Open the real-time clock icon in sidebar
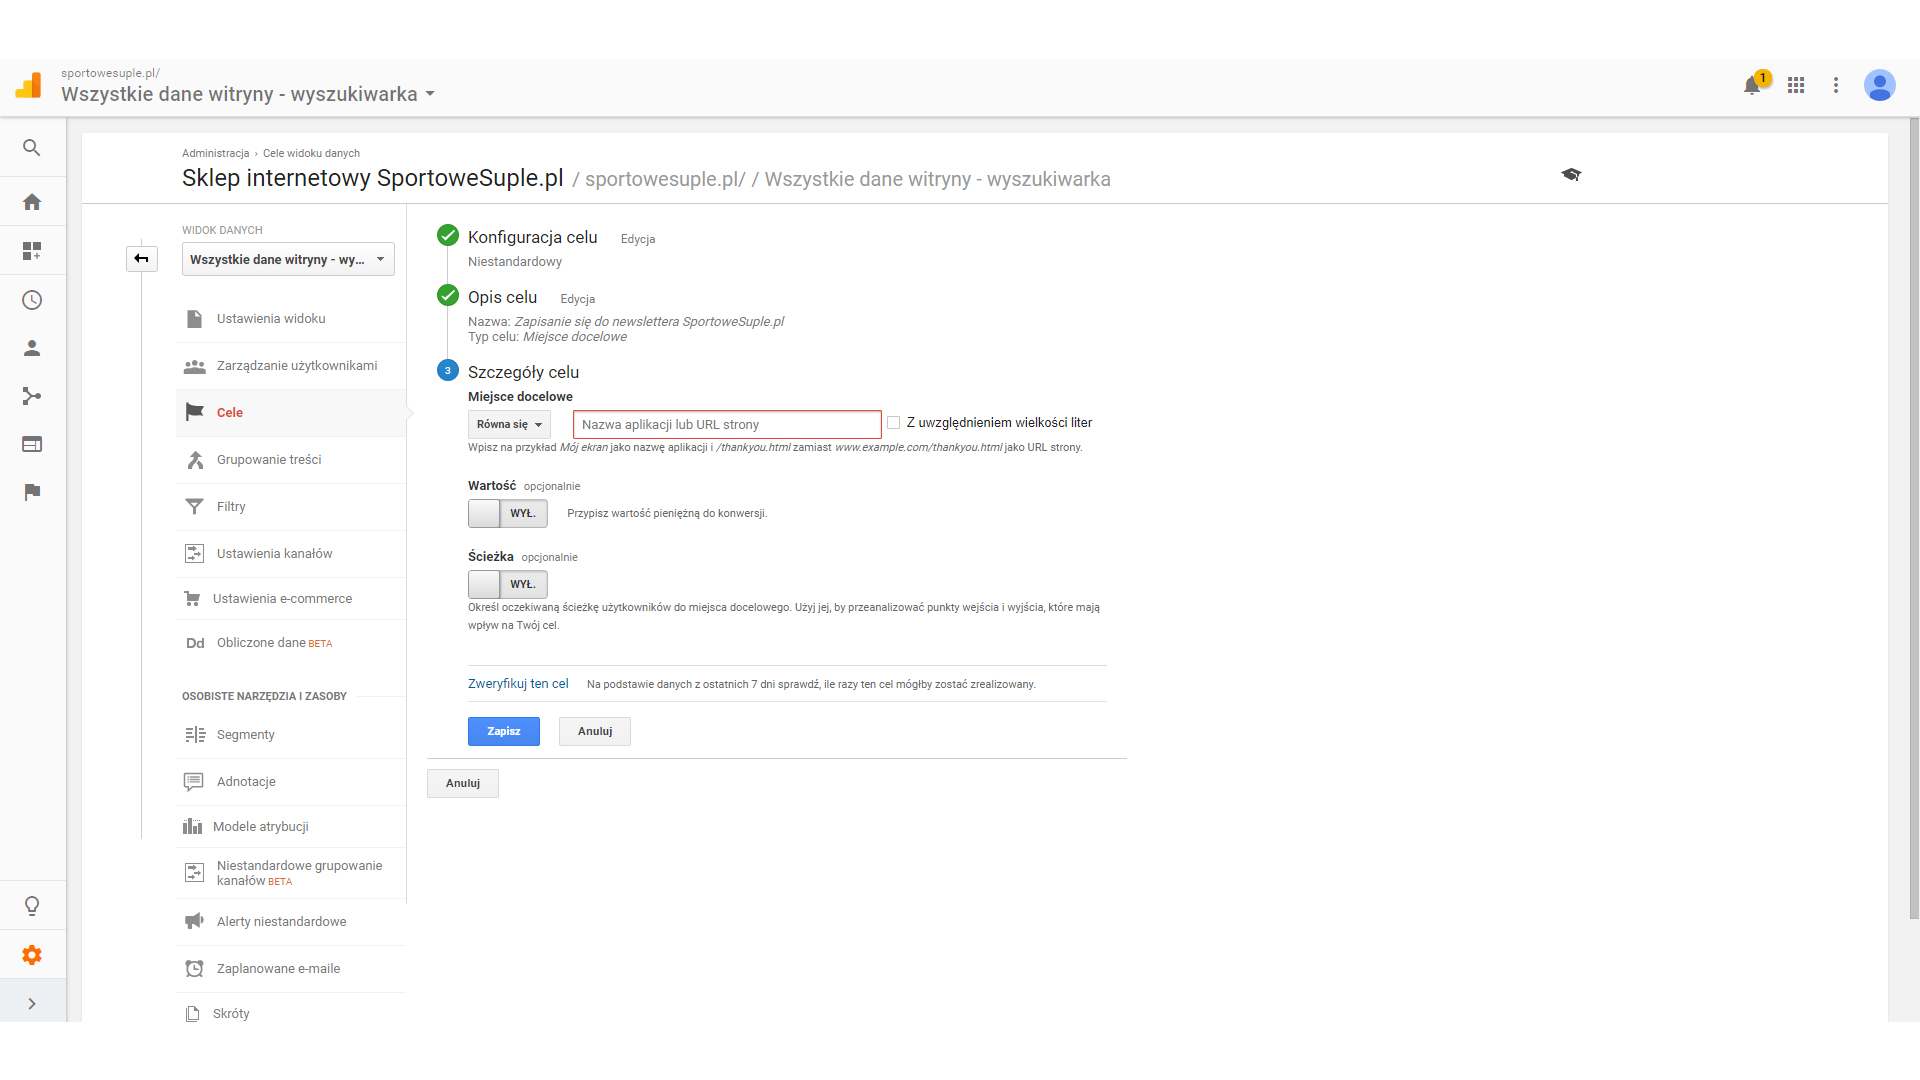Screen dimensions: 1920x1080 (x=32, y=300)
